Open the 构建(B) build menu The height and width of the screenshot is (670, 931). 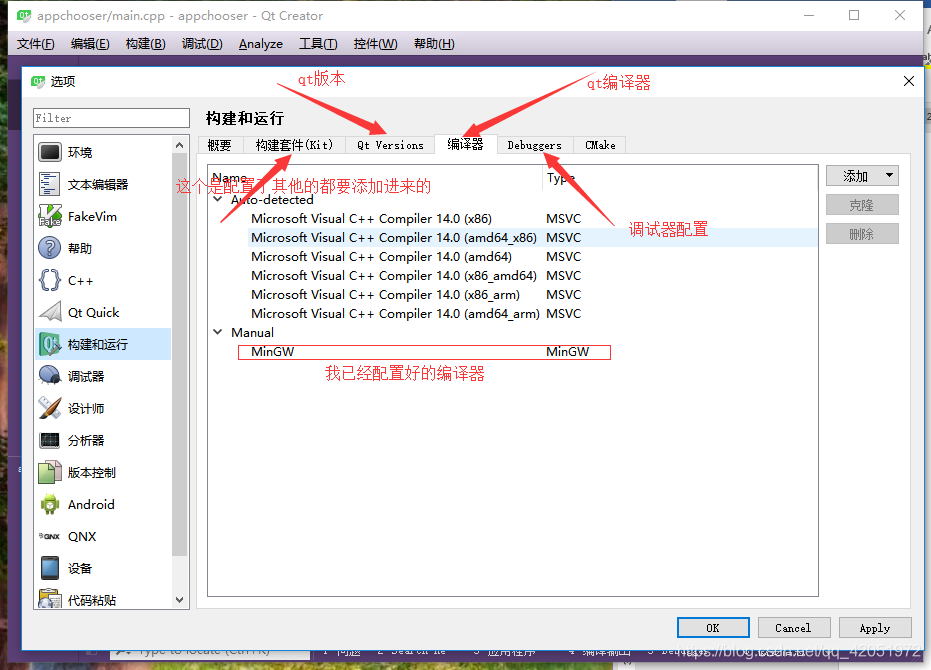pos(145,44)
